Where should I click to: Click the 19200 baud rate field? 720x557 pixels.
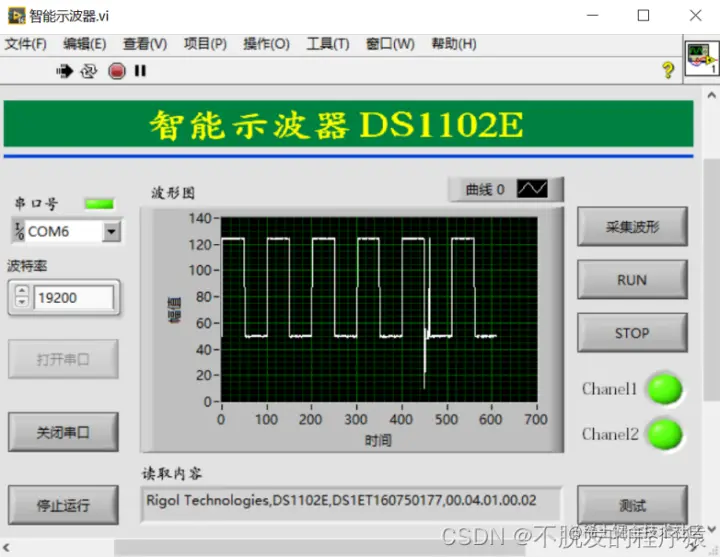(x=73, y=298)
